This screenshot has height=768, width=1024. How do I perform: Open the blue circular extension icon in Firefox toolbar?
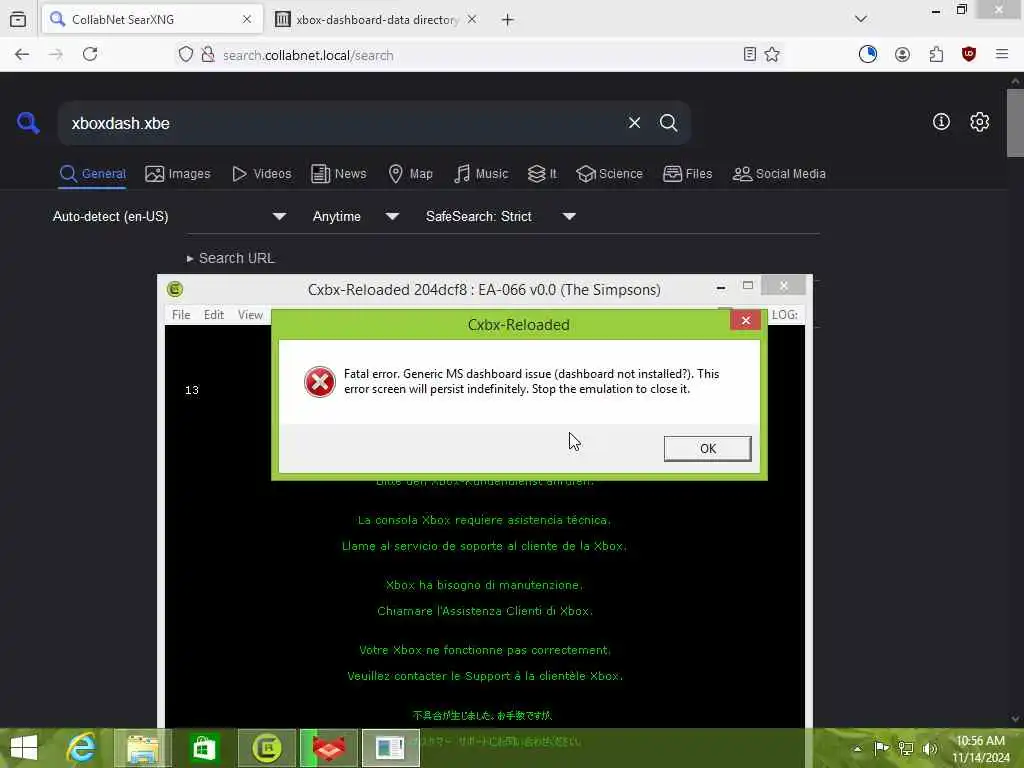click(868, 54)
